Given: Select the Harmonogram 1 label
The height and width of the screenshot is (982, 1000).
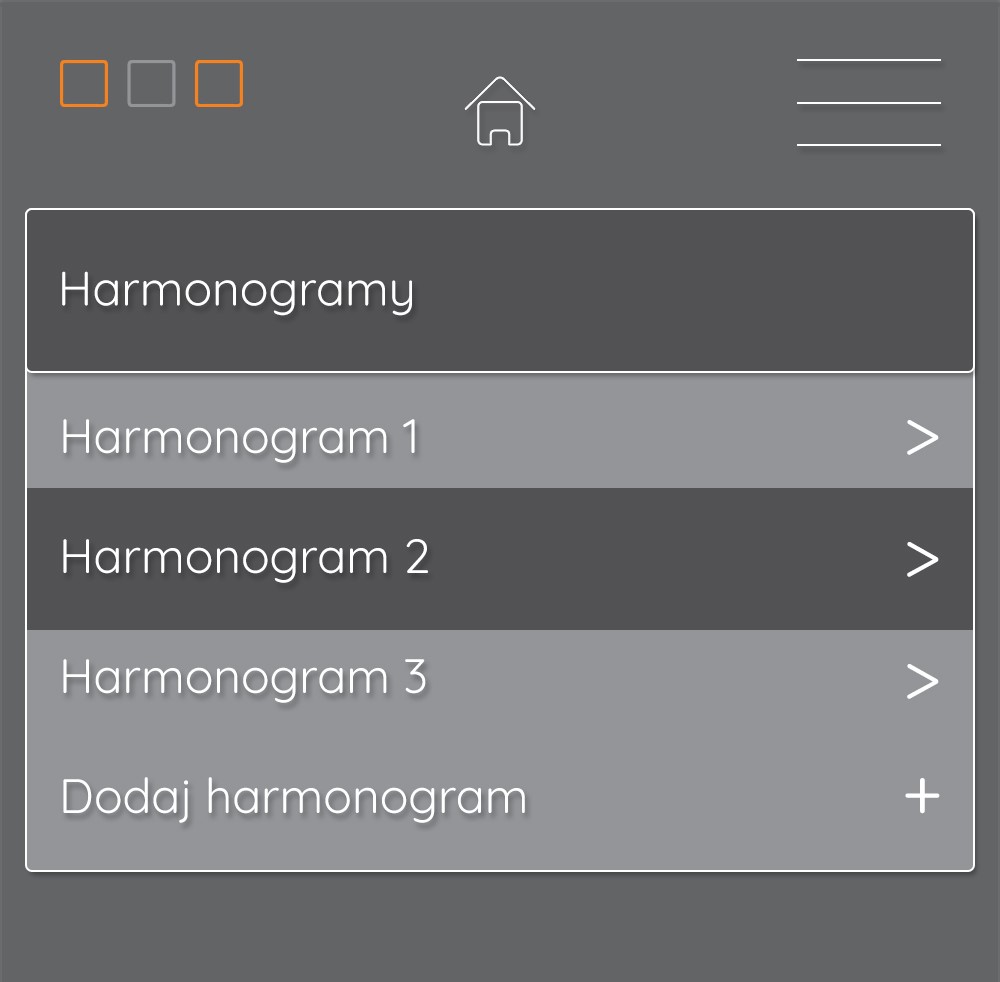Looking at the screenshot, I should pos(240,439).
